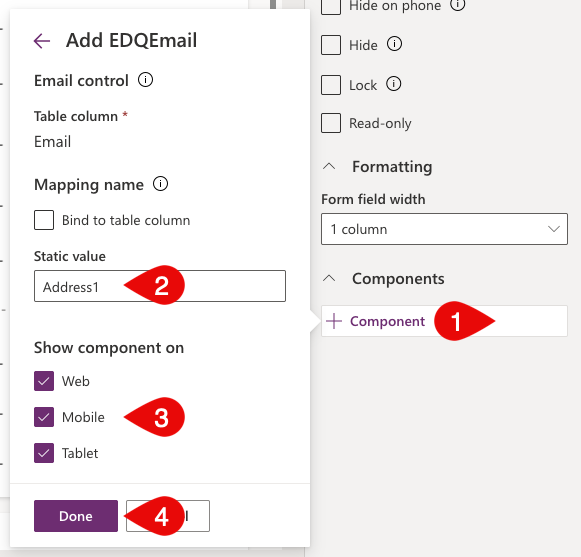Click the plus icon beside Component
581x557 pixels.
[334, 321]
